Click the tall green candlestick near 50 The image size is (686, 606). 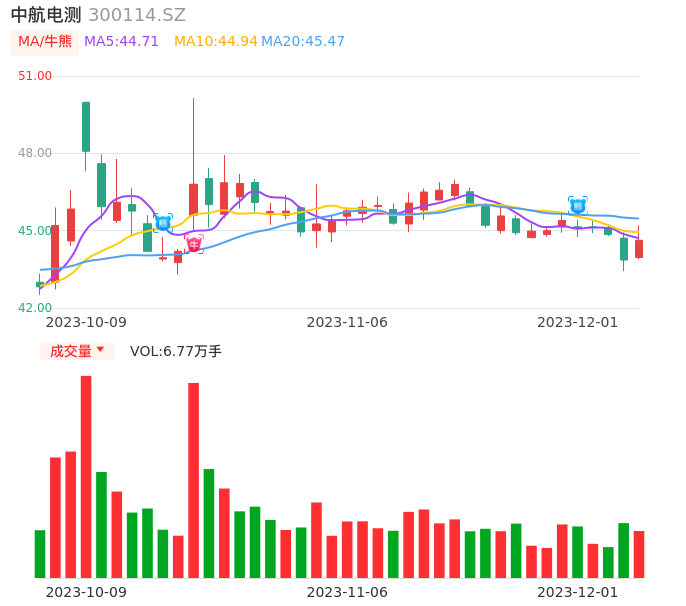pyautogui.click(x=86, y=127)
